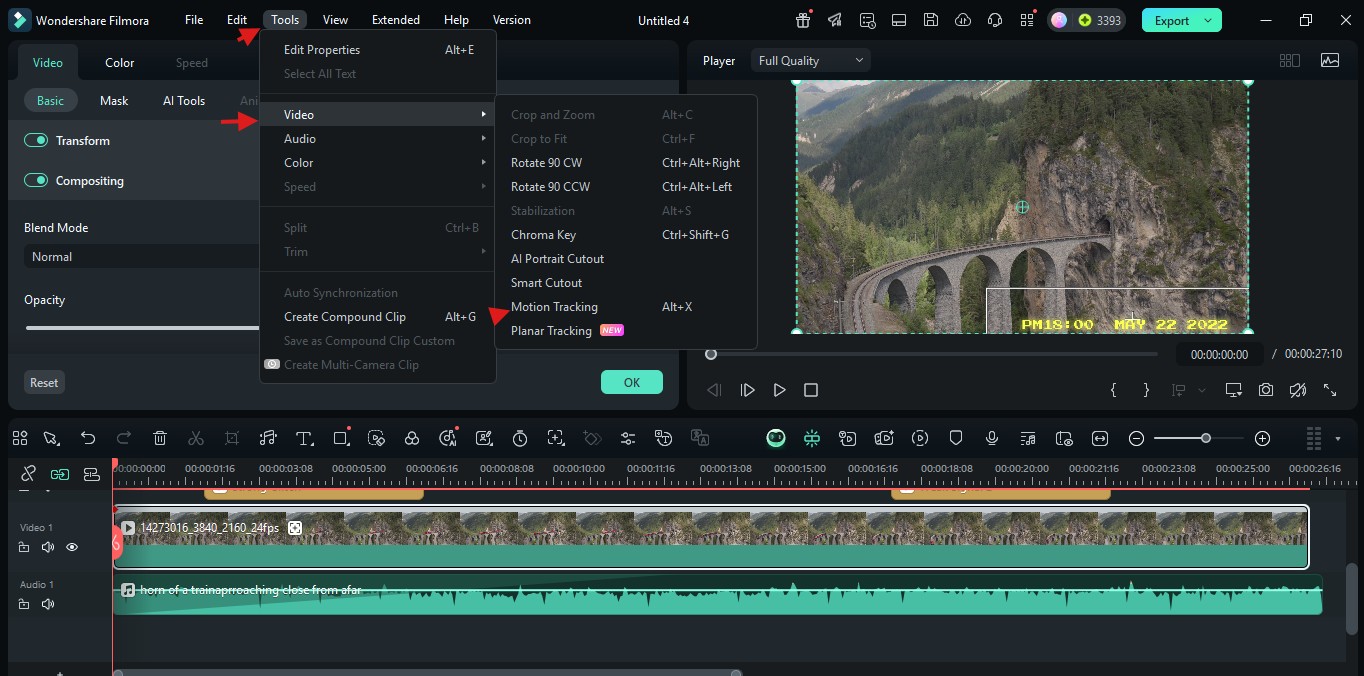
Task: Click the Redo icon in timeline toolbar
Action: 124,438
